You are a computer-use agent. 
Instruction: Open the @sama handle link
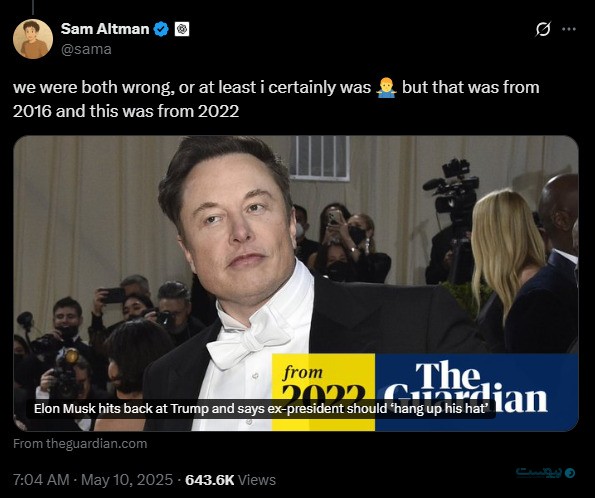(x=86, y=49)
